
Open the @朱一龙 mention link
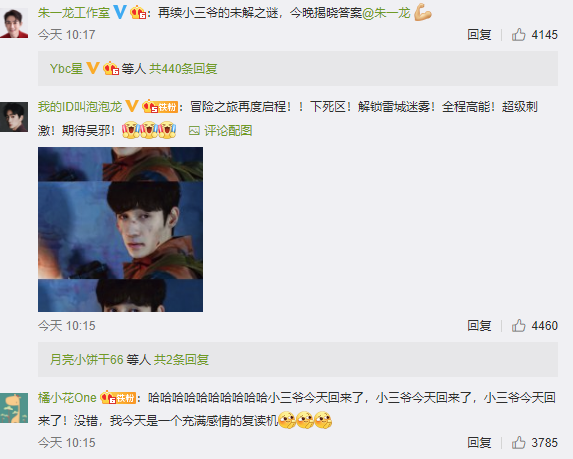(x=386, y=13)
